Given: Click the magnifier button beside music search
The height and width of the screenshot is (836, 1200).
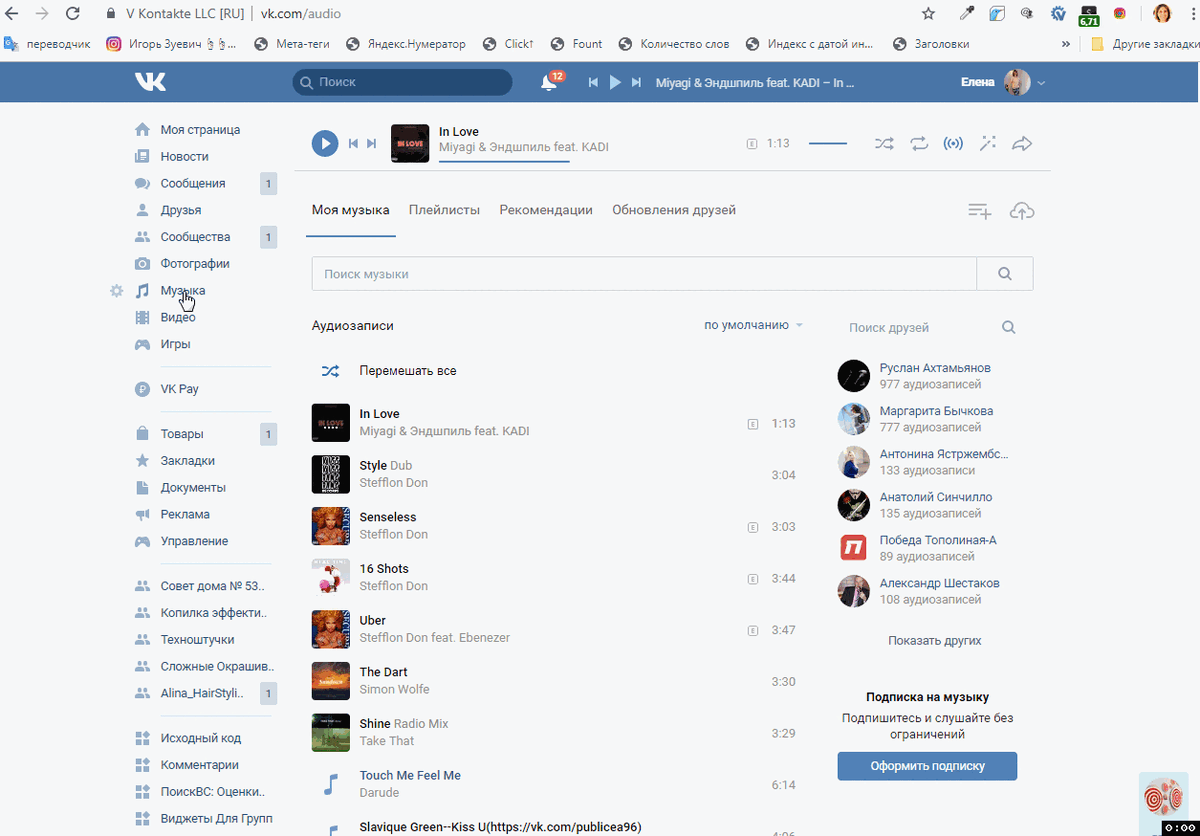Looking at the screenshot, I should (1005, 274).
